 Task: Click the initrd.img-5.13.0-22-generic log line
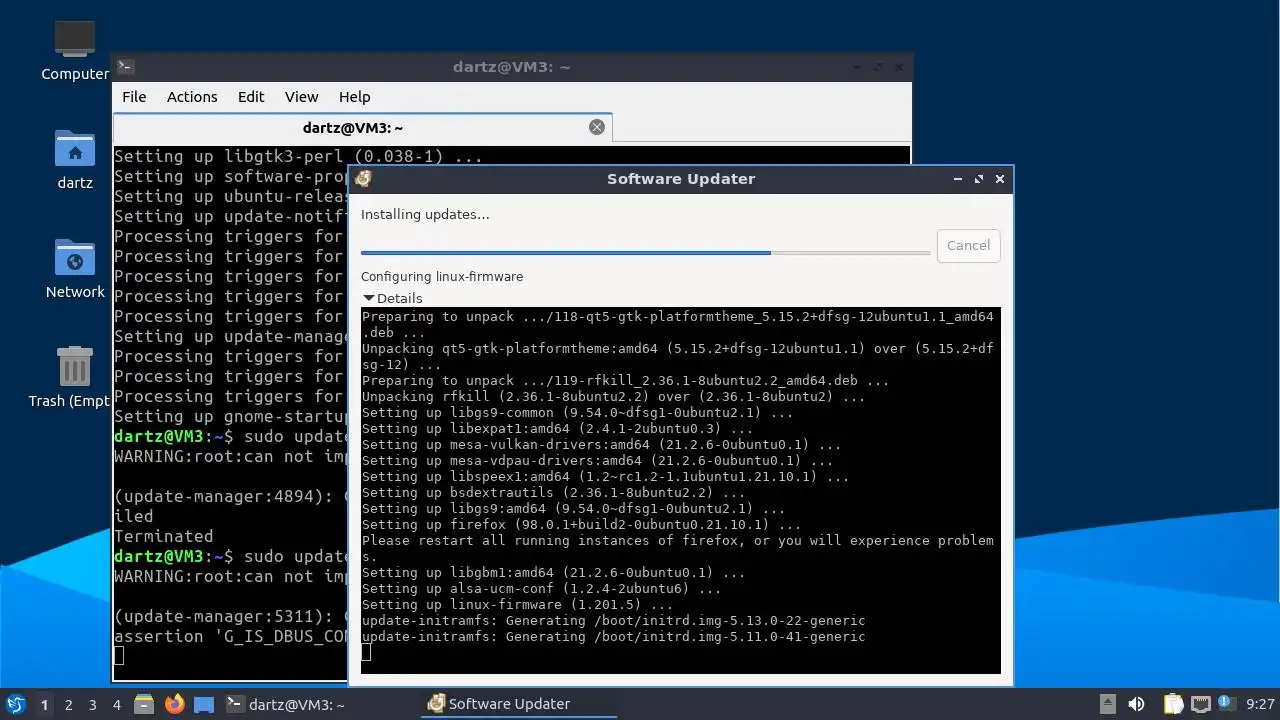click(613, 621)
